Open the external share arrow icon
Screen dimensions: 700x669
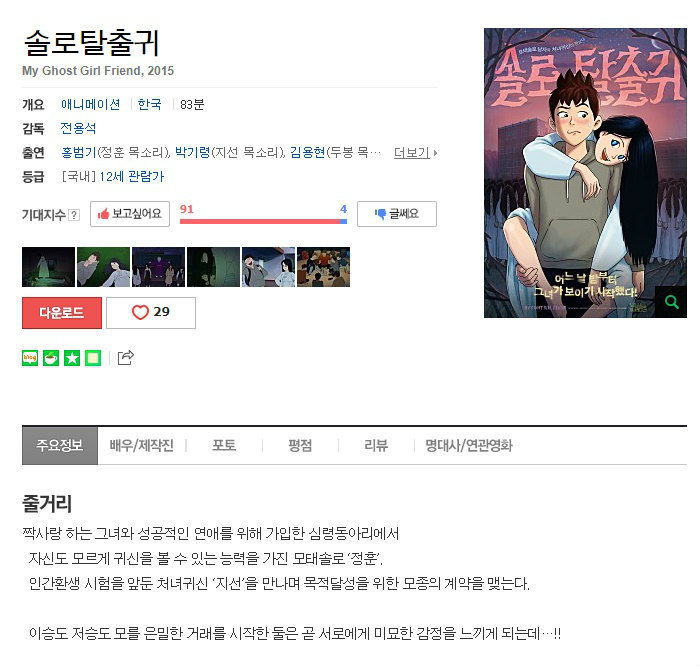tap(125, 357)
